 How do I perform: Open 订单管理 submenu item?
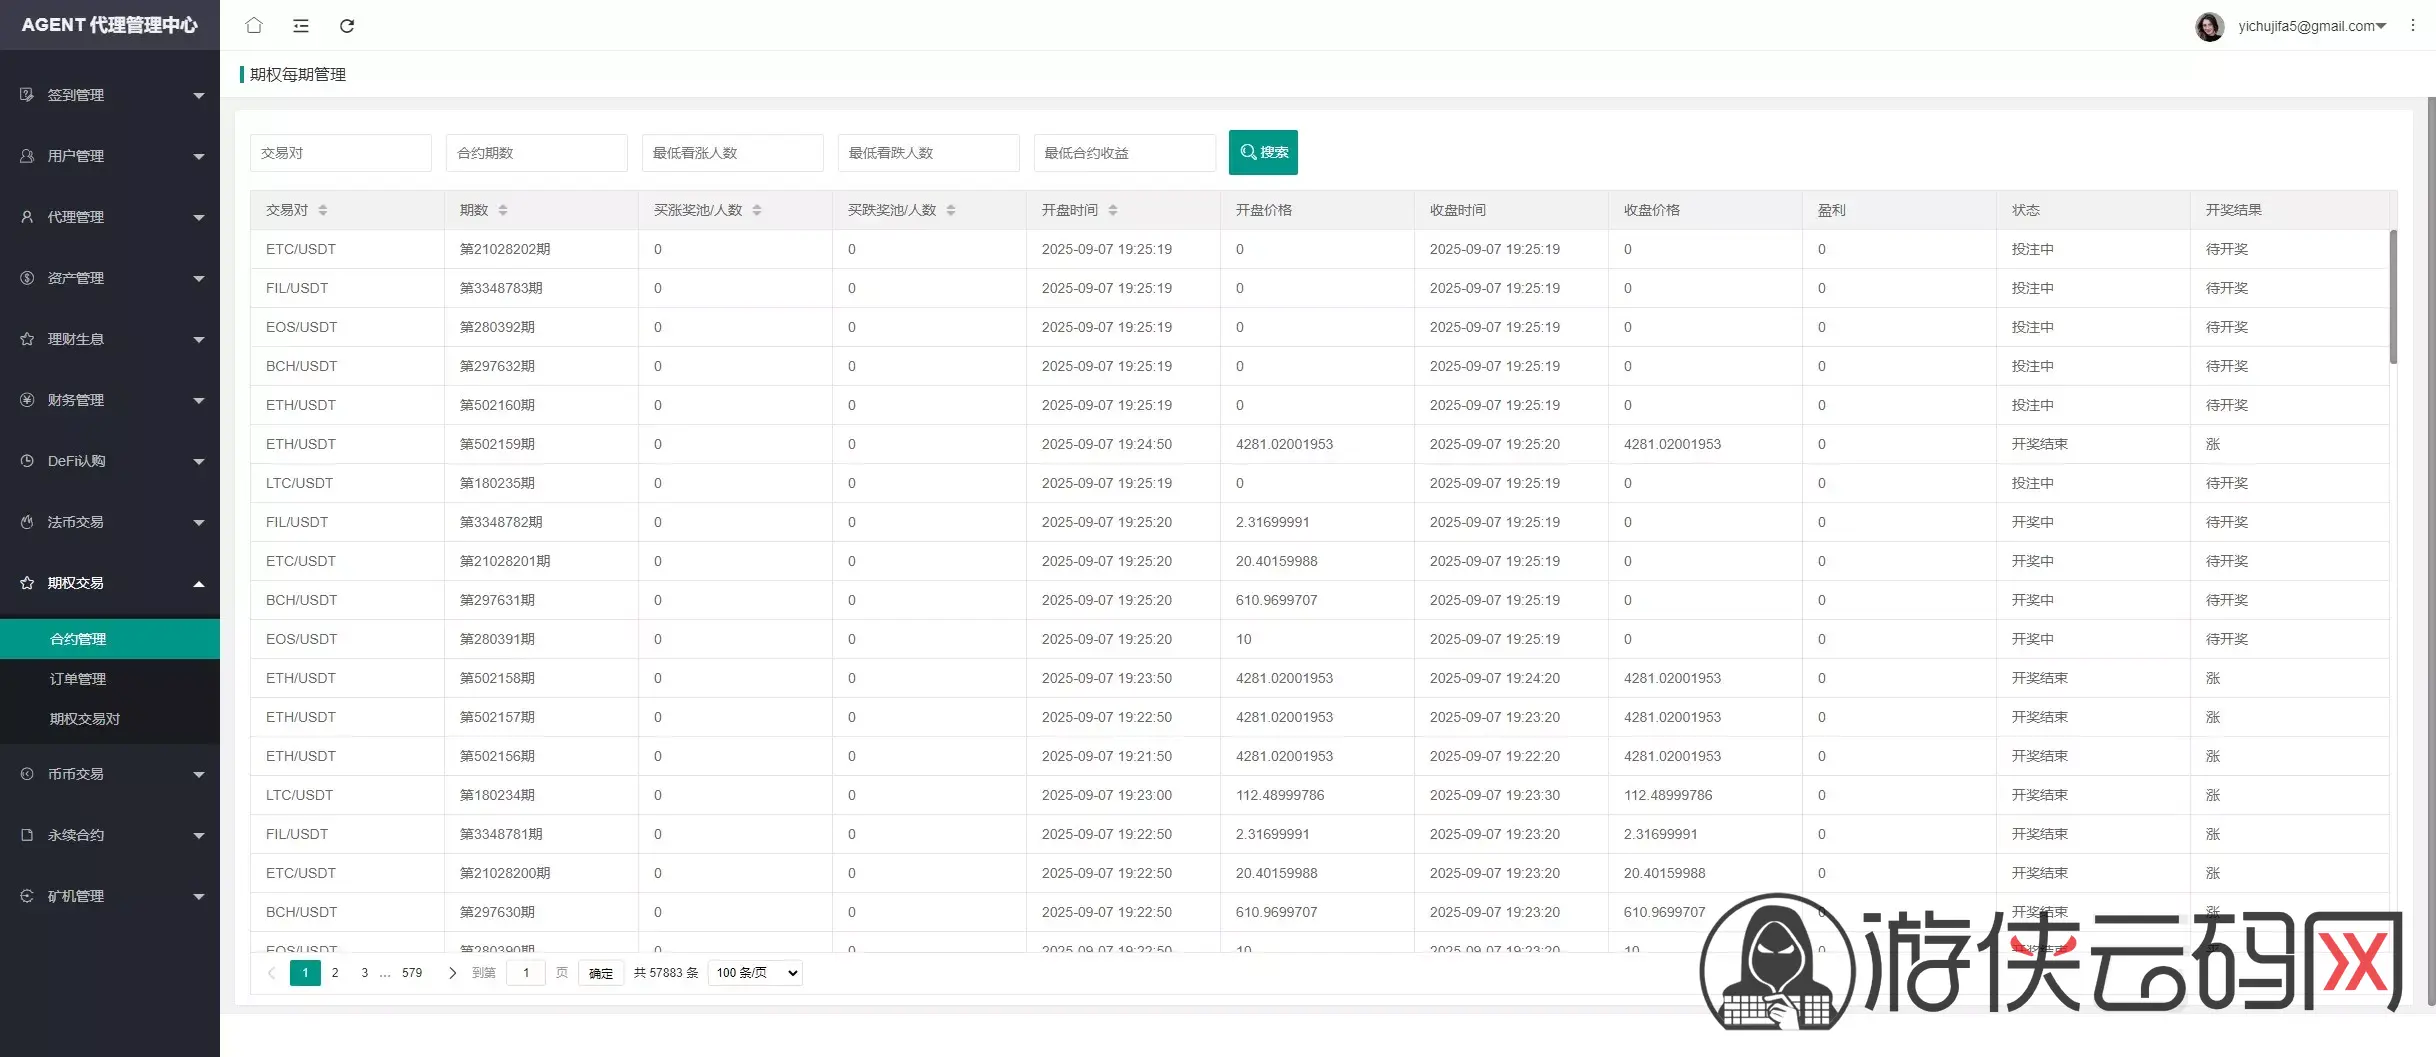pyautogui.click(x=78, y=679)
